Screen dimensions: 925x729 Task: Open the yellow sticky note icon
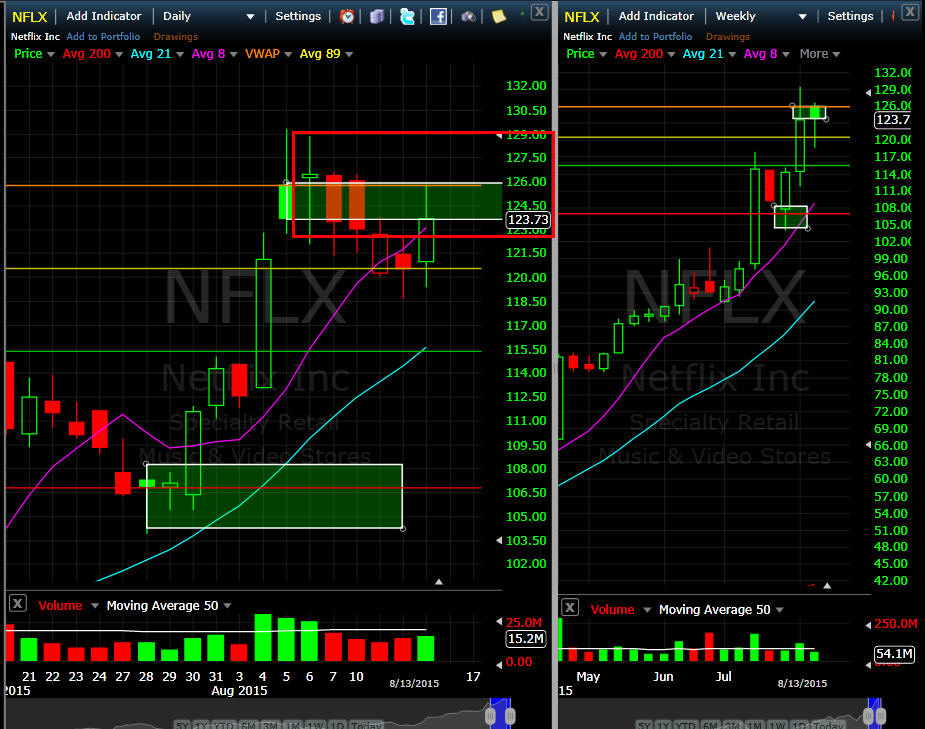[499, 16]
